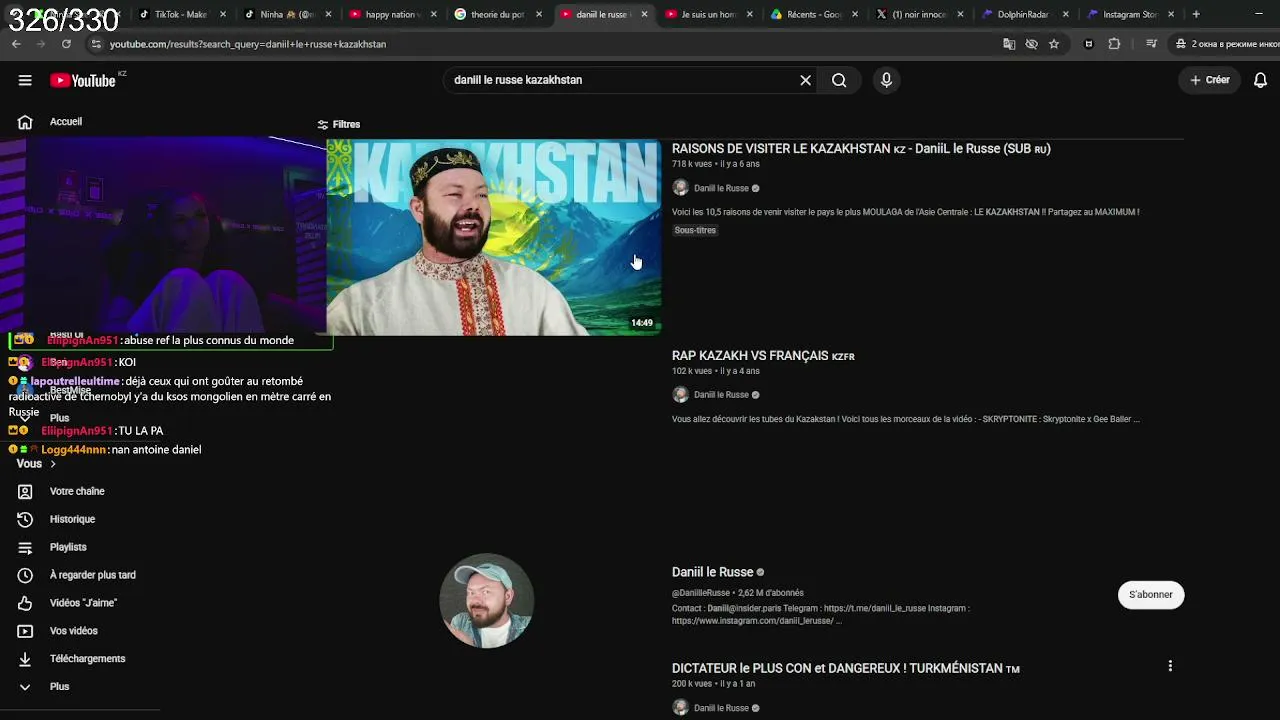Viewport: 1280px width, 720px height.
Task: Switch to the Ninha tab
Action: [285, 15]
